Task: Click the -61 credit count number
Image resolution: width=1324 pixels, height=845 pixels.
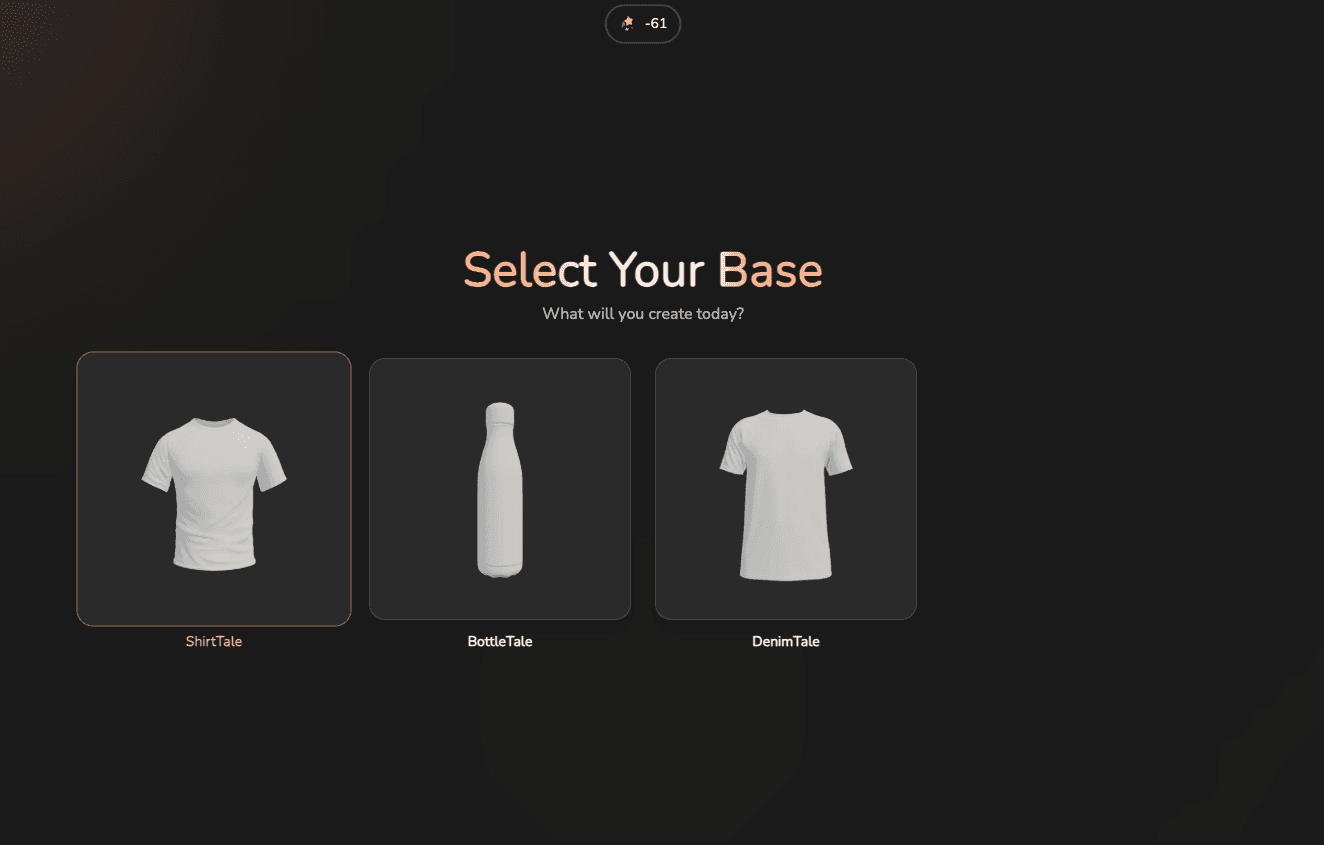Action: tap(656, 24)
